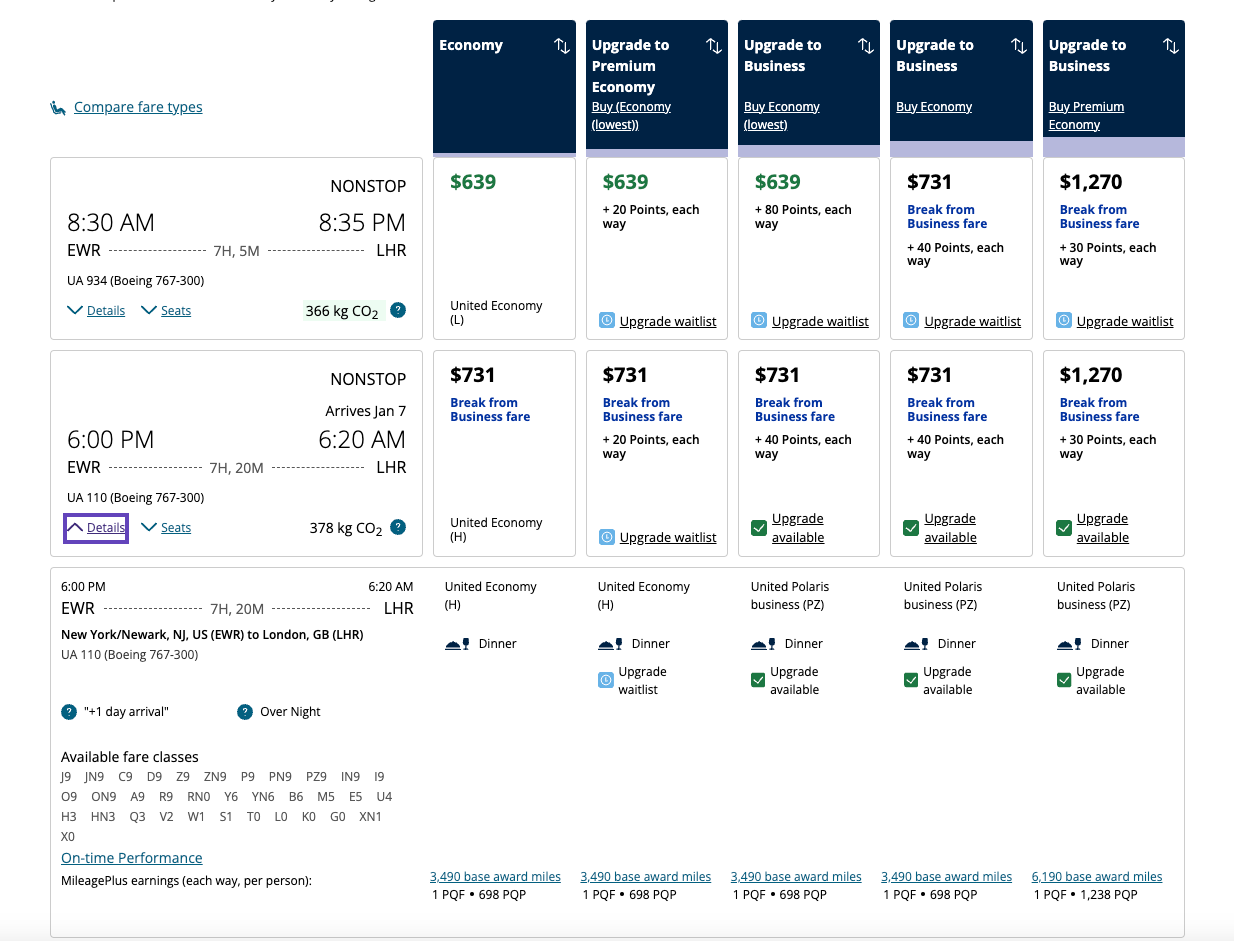Open the help icon next to +1 day arrival
Image resolution: width=1234 pixels, height=941 pixels.
68,711
